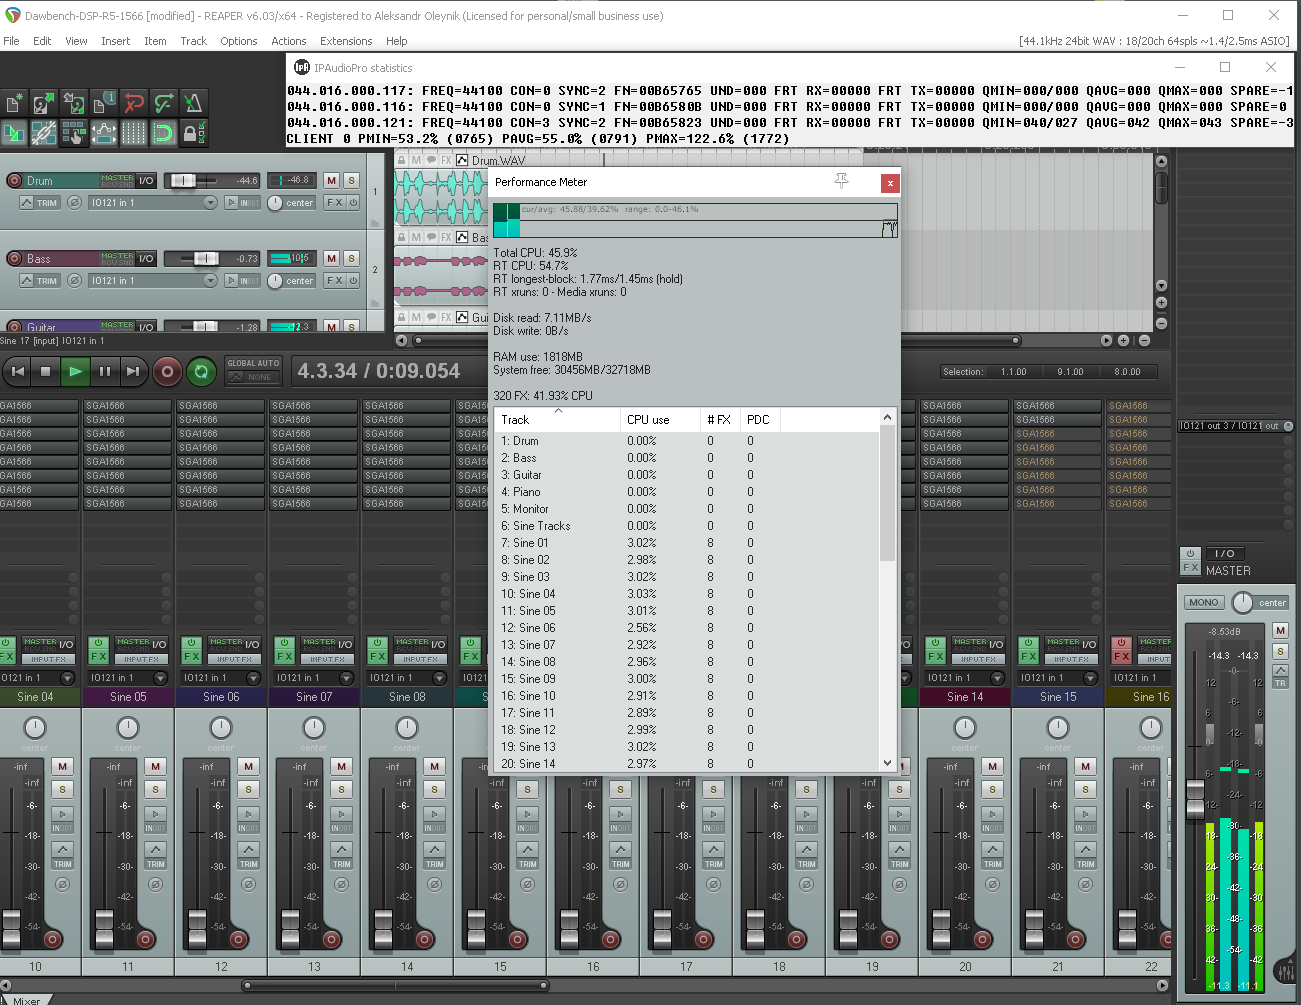Click the red undo arrow icon
This screenshot has width=1301, height=1005.
pyautogui.click(x=134, y=102)
